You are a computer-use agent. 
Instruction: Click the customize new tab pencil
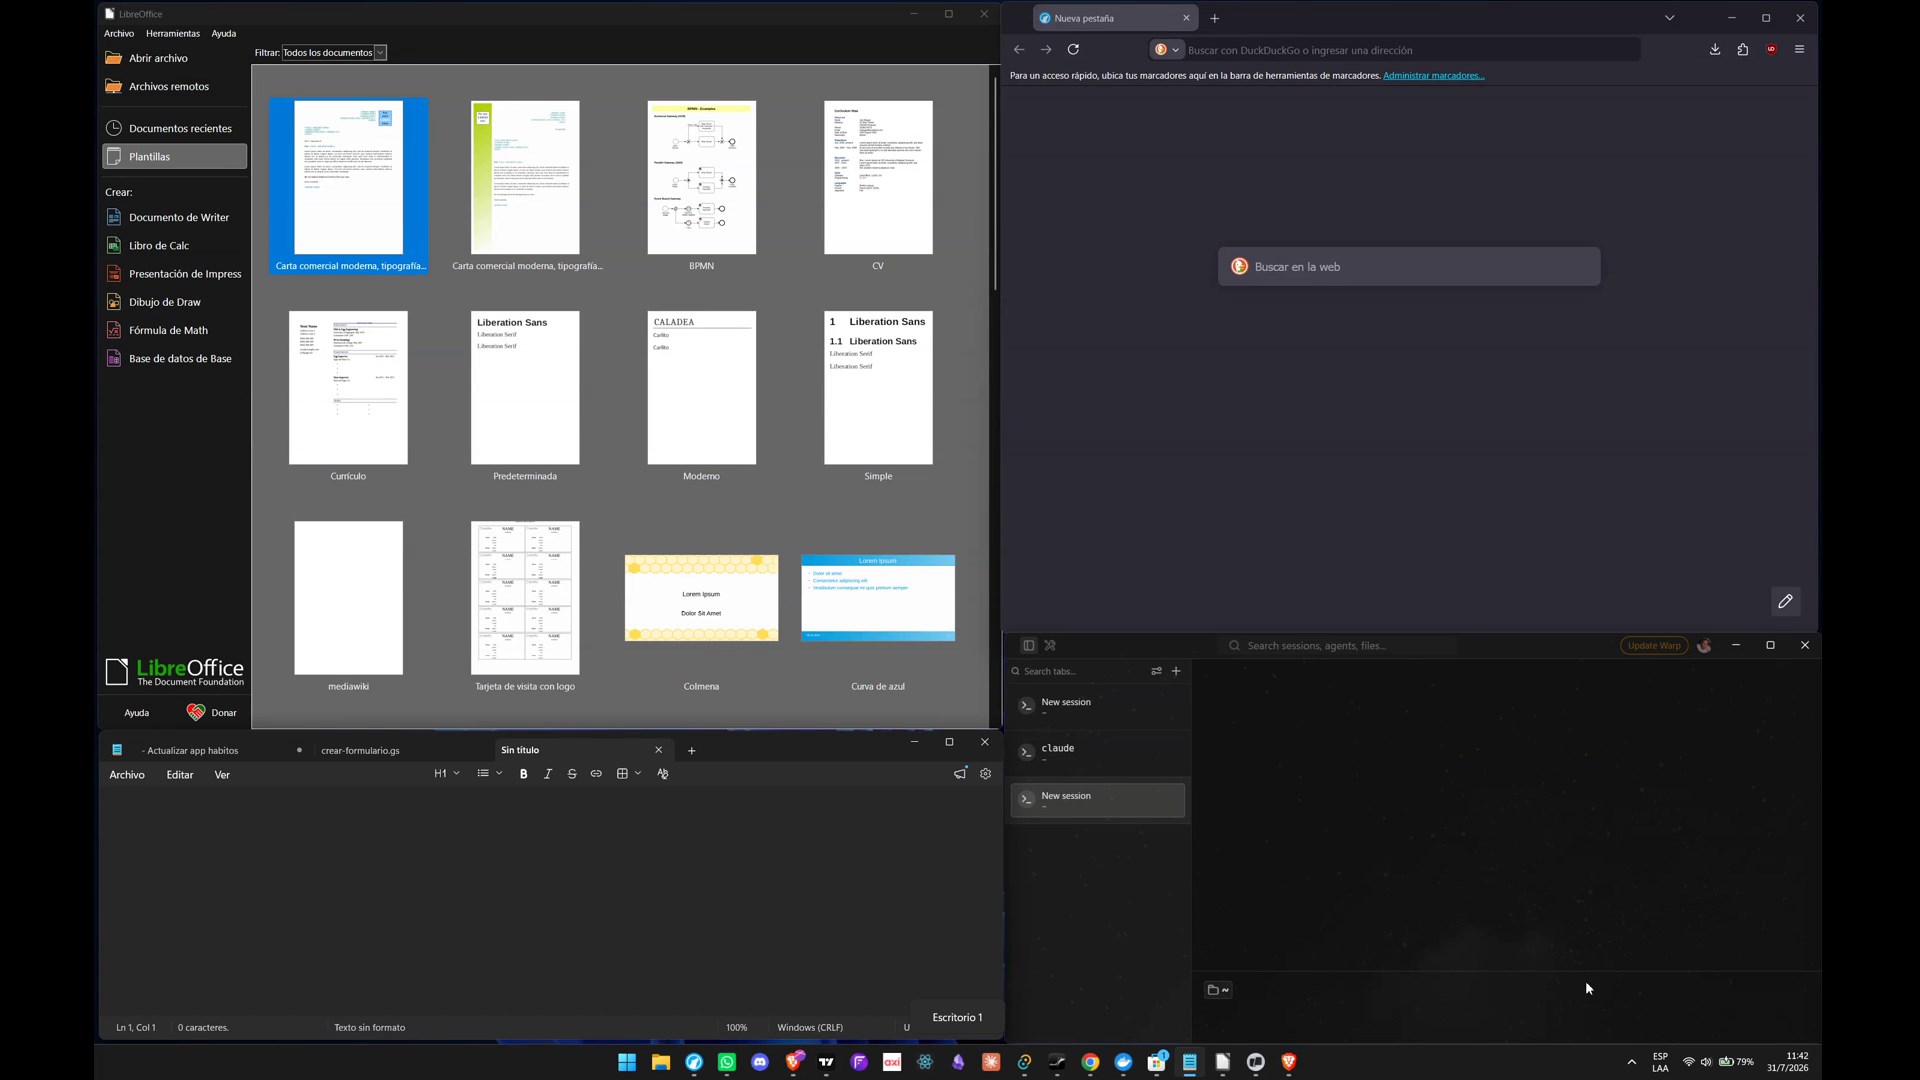[1785, 601]
